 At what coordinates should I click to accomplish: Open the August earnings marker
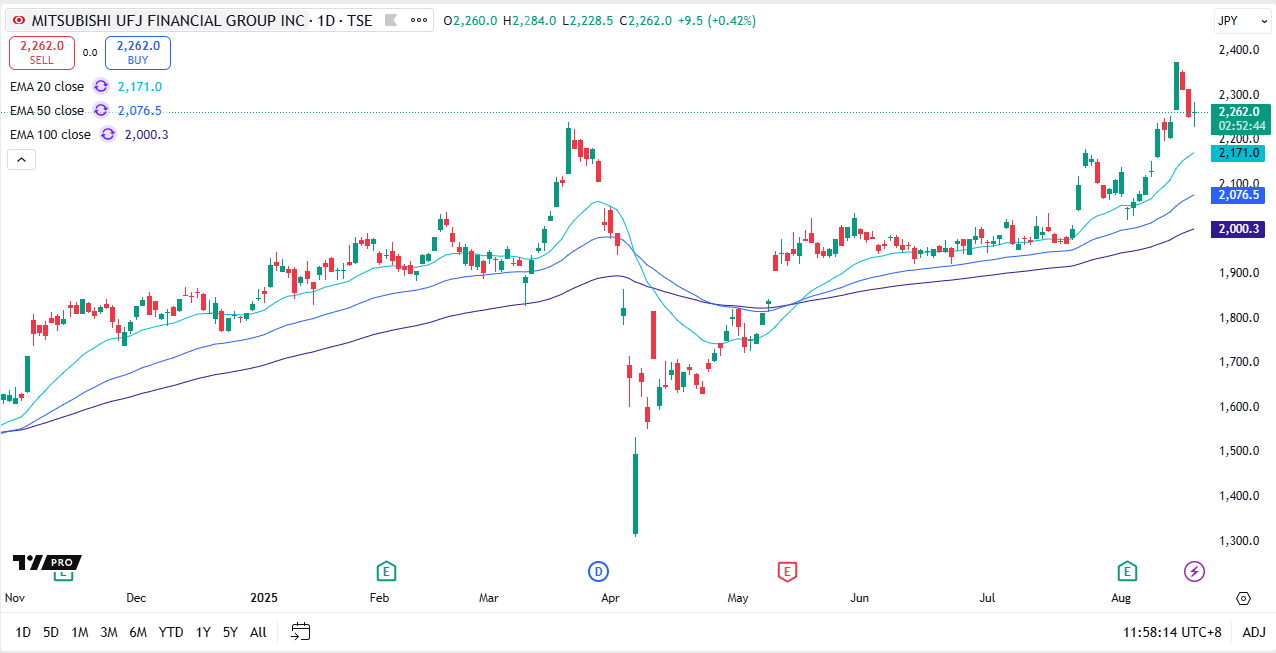click(x=1127, y=572)
